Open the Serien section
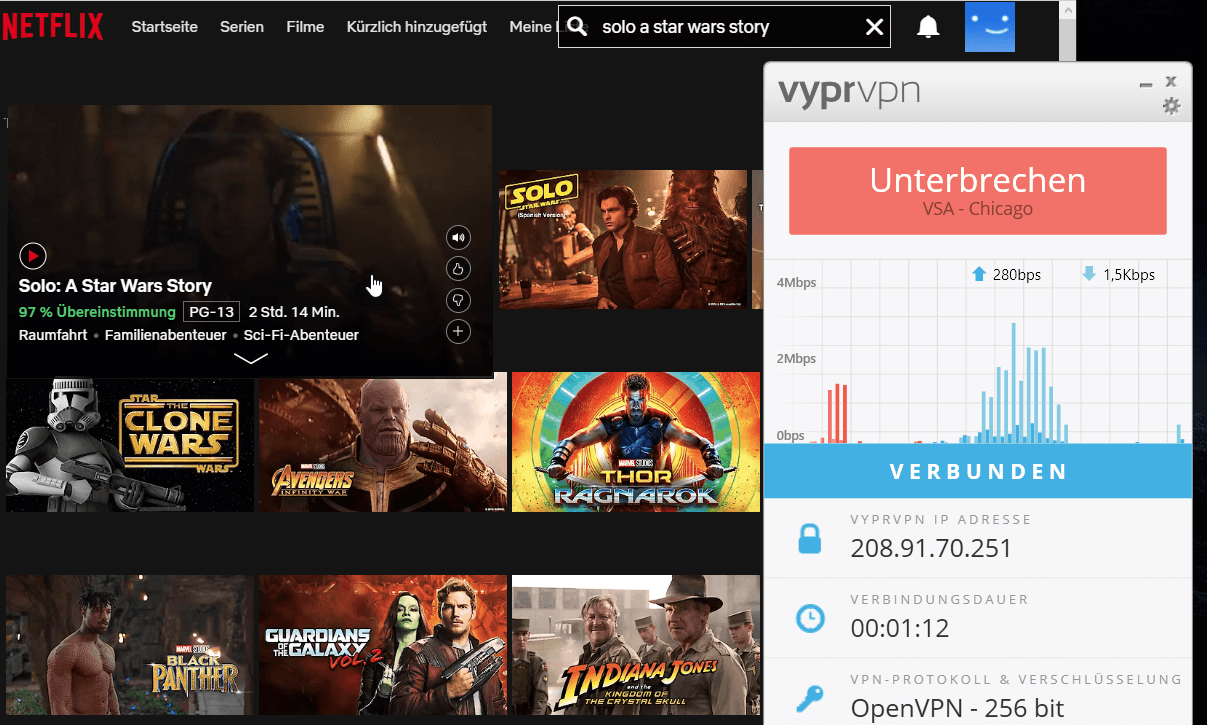 pyautogui.click(x=242, y=27)
